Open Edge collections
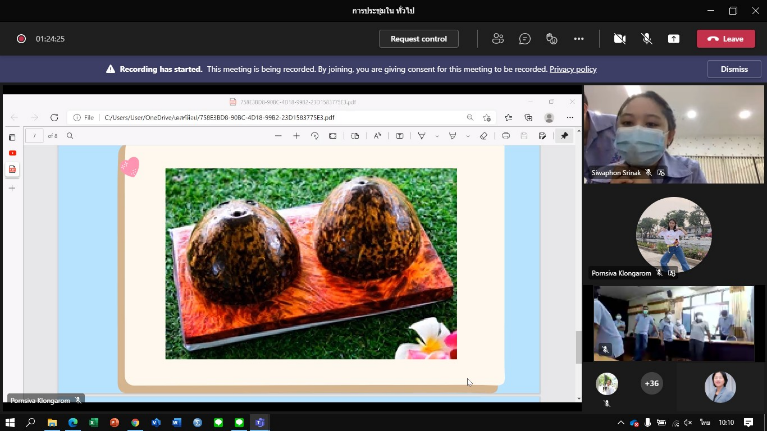This screenshot has height=431, width=767. 528,117
